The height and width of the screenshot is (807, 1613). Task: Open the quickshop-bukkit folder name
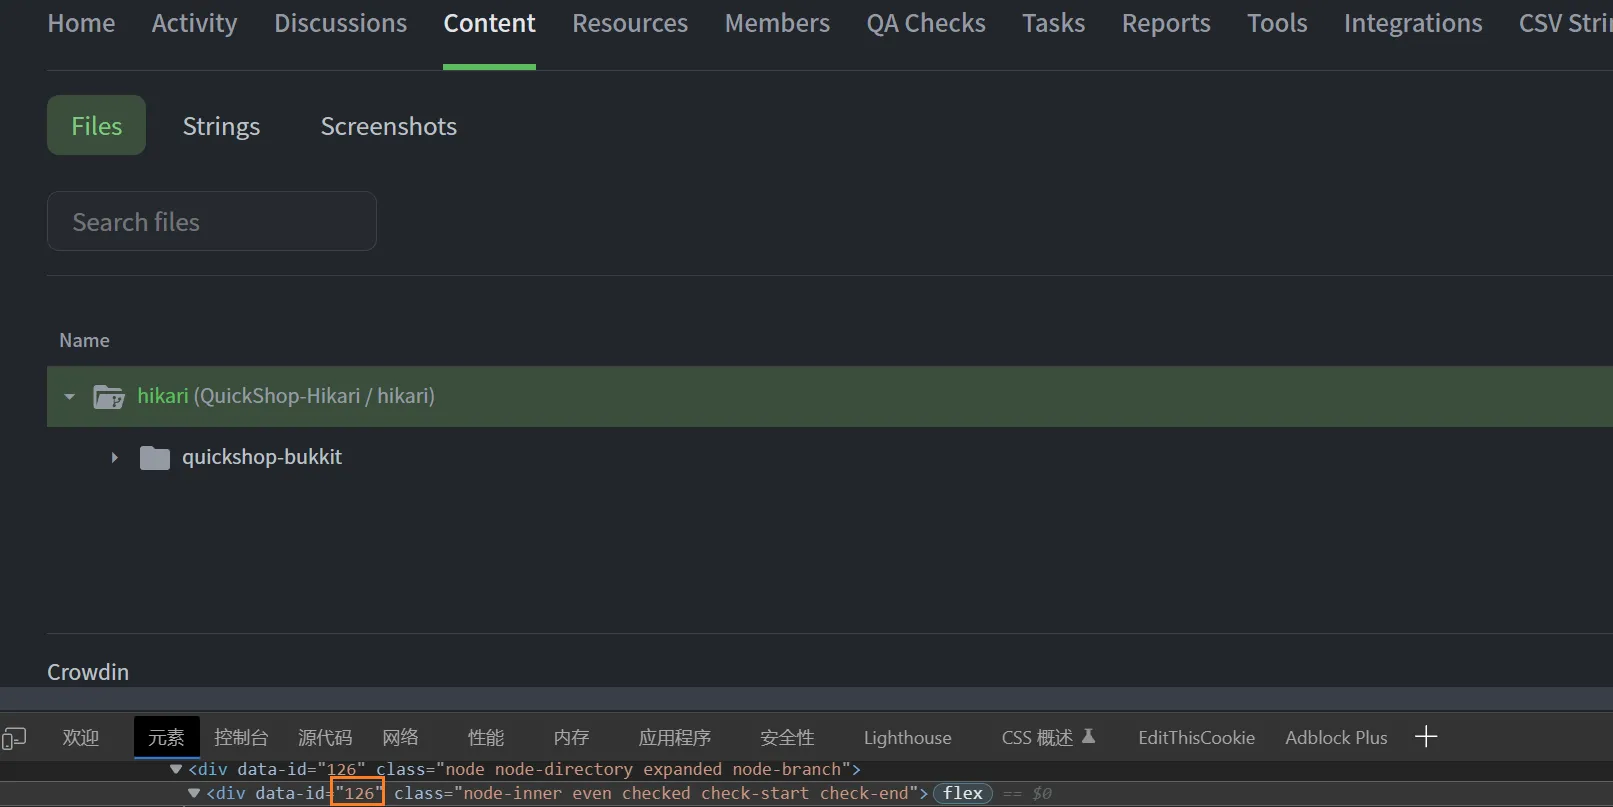262,457
